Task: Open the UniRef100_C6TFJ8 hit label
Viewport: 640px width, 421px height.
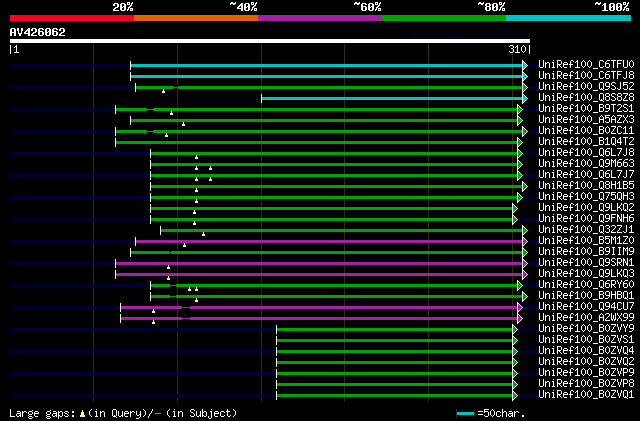Action: tap(586, 76)
